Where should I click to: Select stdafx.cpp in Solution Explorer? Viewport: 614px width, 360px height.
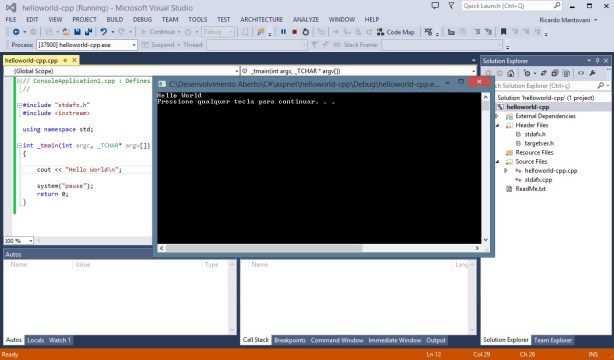tap(538, 180)
